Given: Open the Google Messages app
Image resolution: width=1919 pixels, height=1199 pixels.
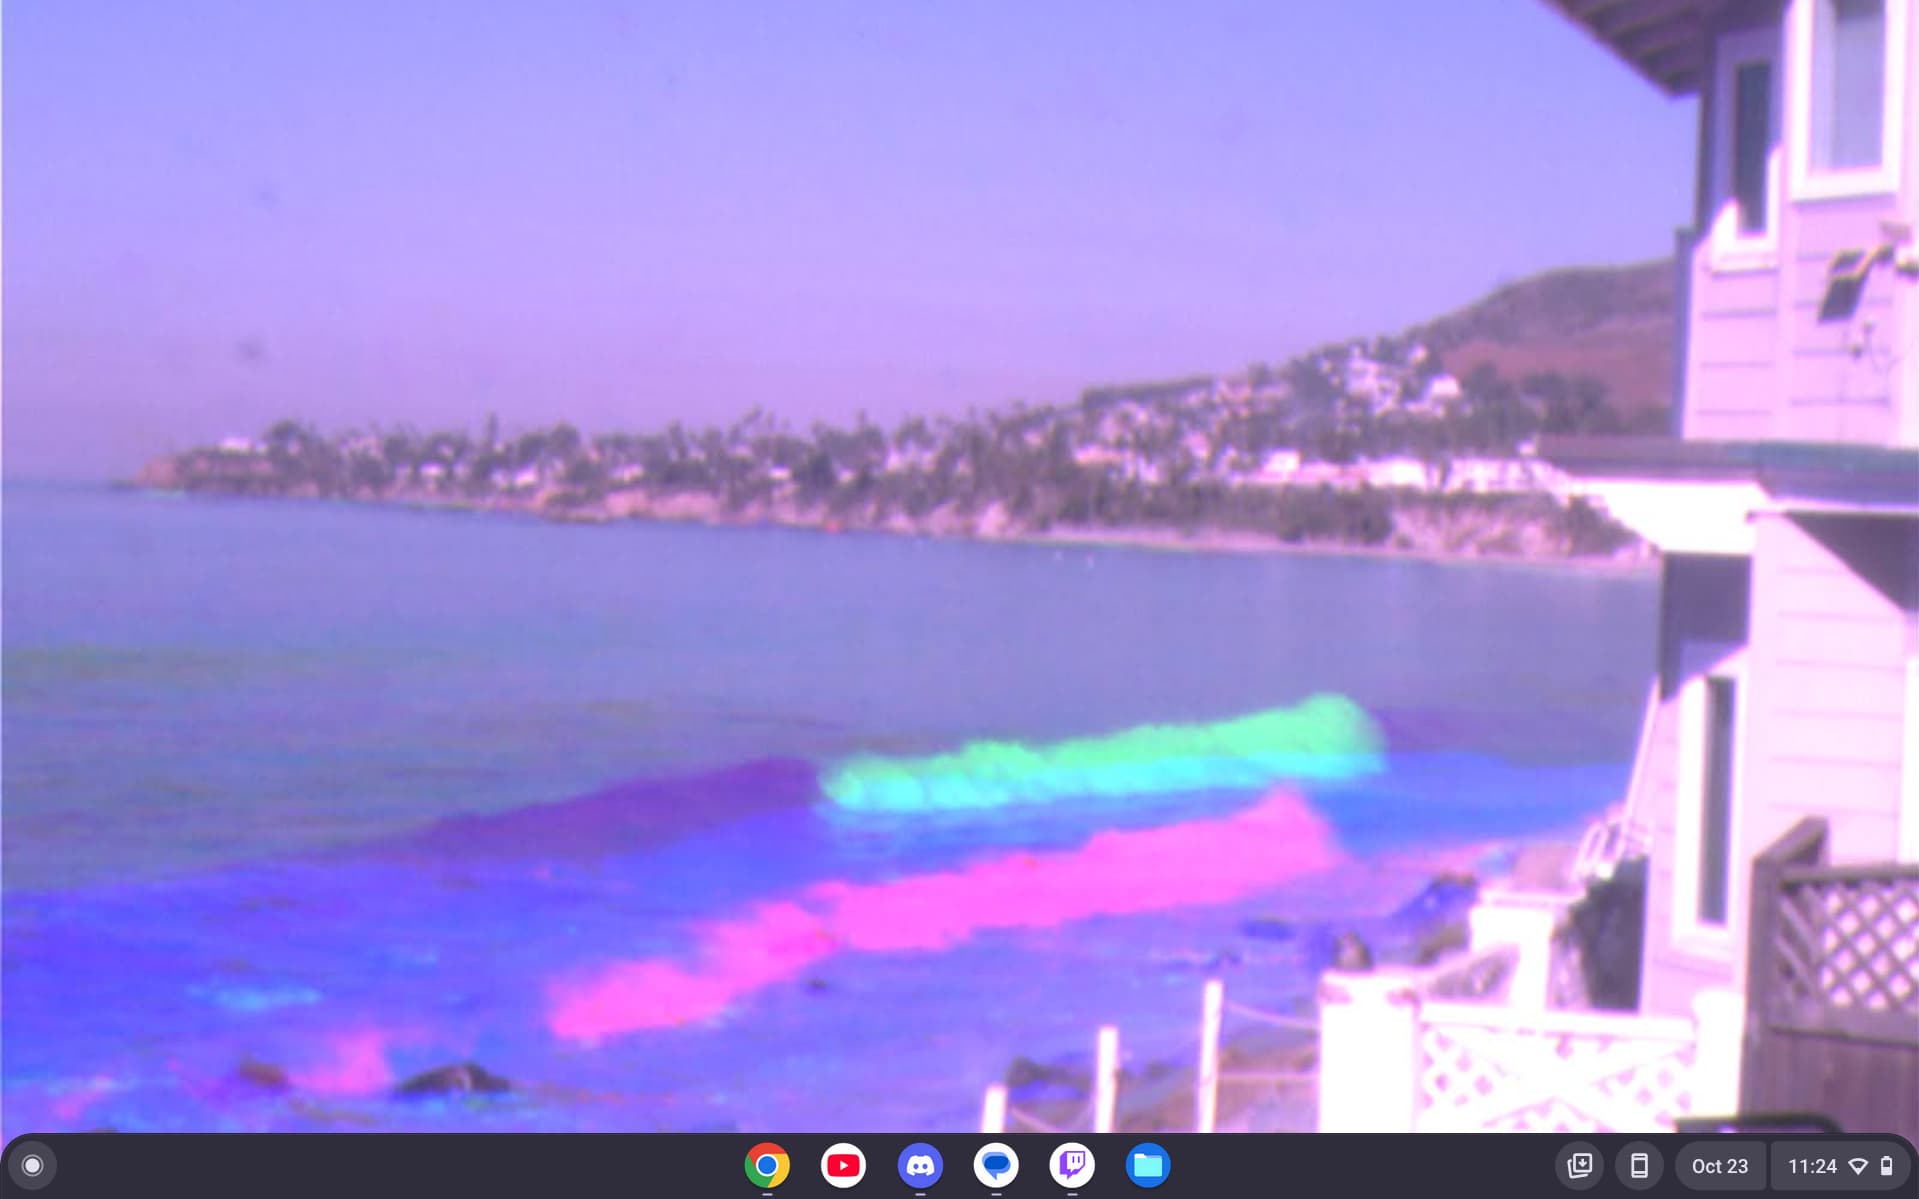Looking at the screenshot, I should click(x=996, y=1165).
